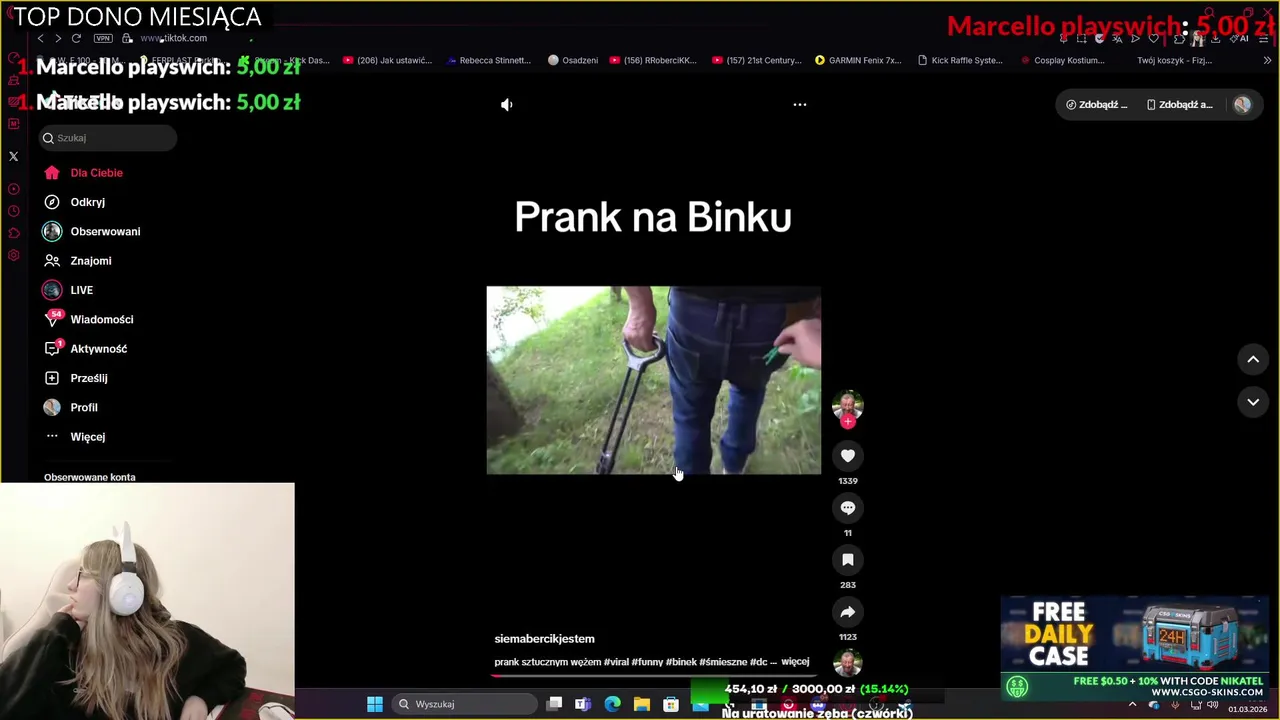The width and height of the screenshot is (1280, 720).
Task: Show hidden system tray icons
Action: click(1132, 704)
